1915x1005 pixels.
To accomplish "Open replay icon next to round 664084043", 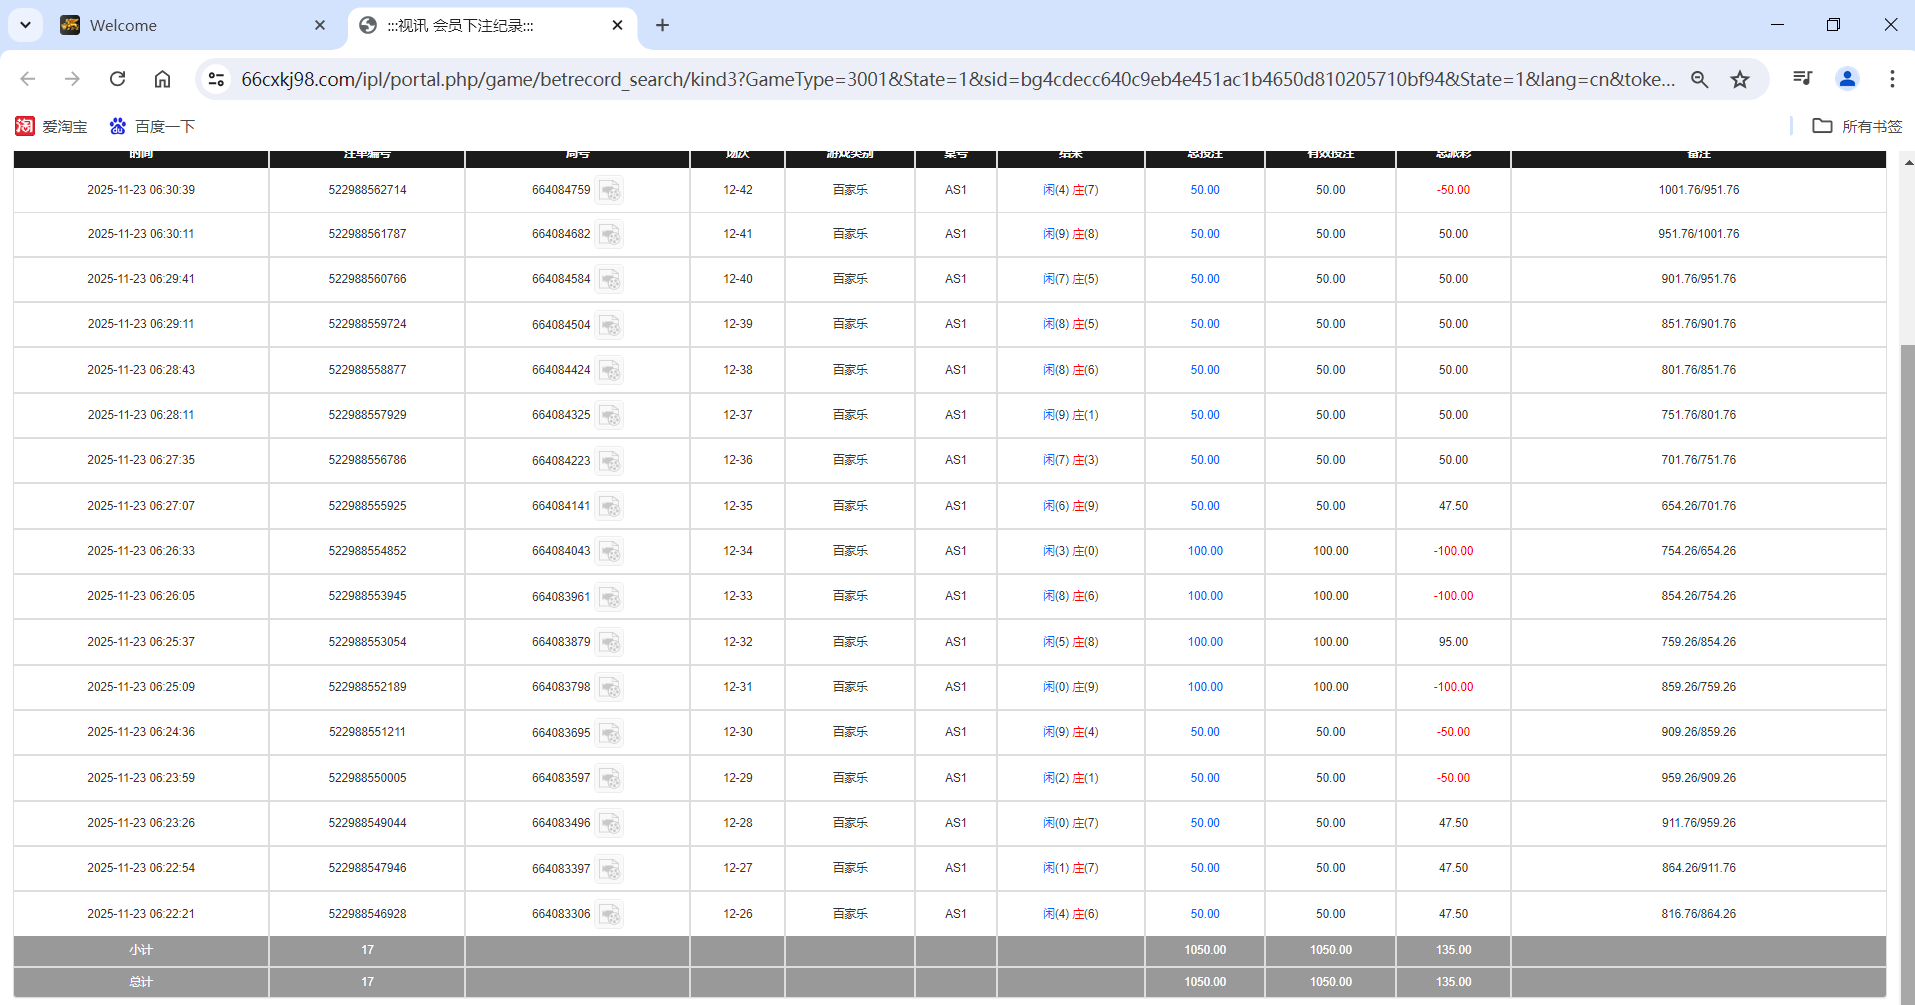I will 609,551.
